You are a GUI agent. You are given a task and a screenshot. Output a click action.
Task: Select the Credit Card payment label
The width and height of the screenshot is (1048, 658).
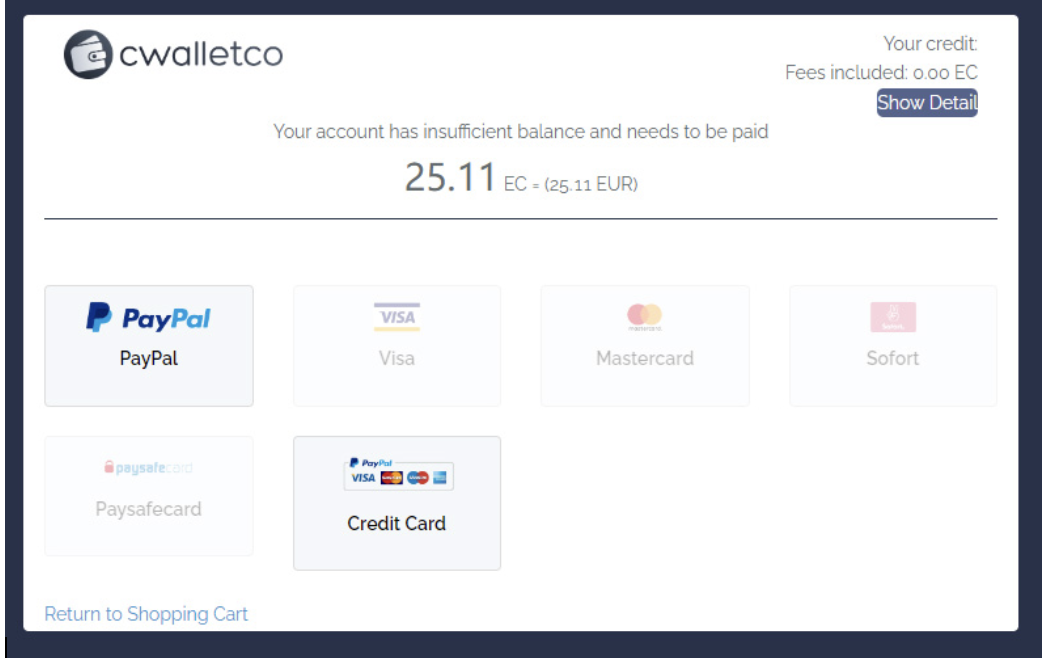(x=397, y=523)
